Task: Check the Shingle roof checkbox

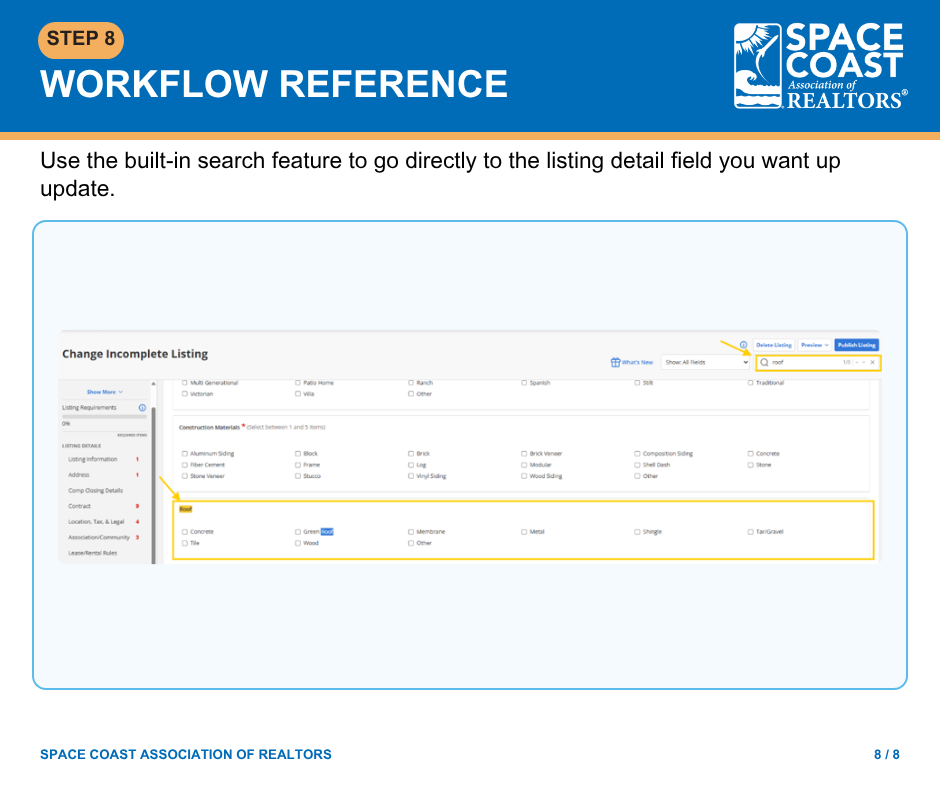Action: pos(637,532)
